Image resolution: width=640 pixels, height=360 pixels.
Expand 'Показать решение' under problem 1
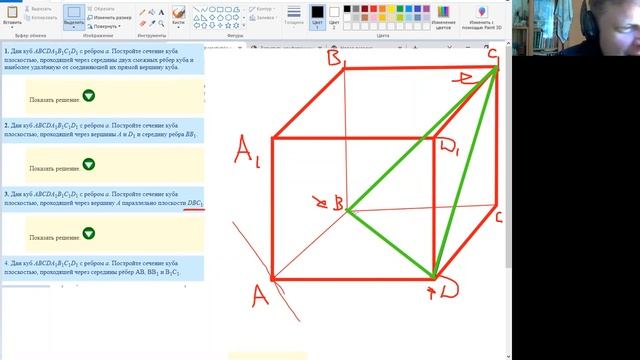[x=89, y=96]
